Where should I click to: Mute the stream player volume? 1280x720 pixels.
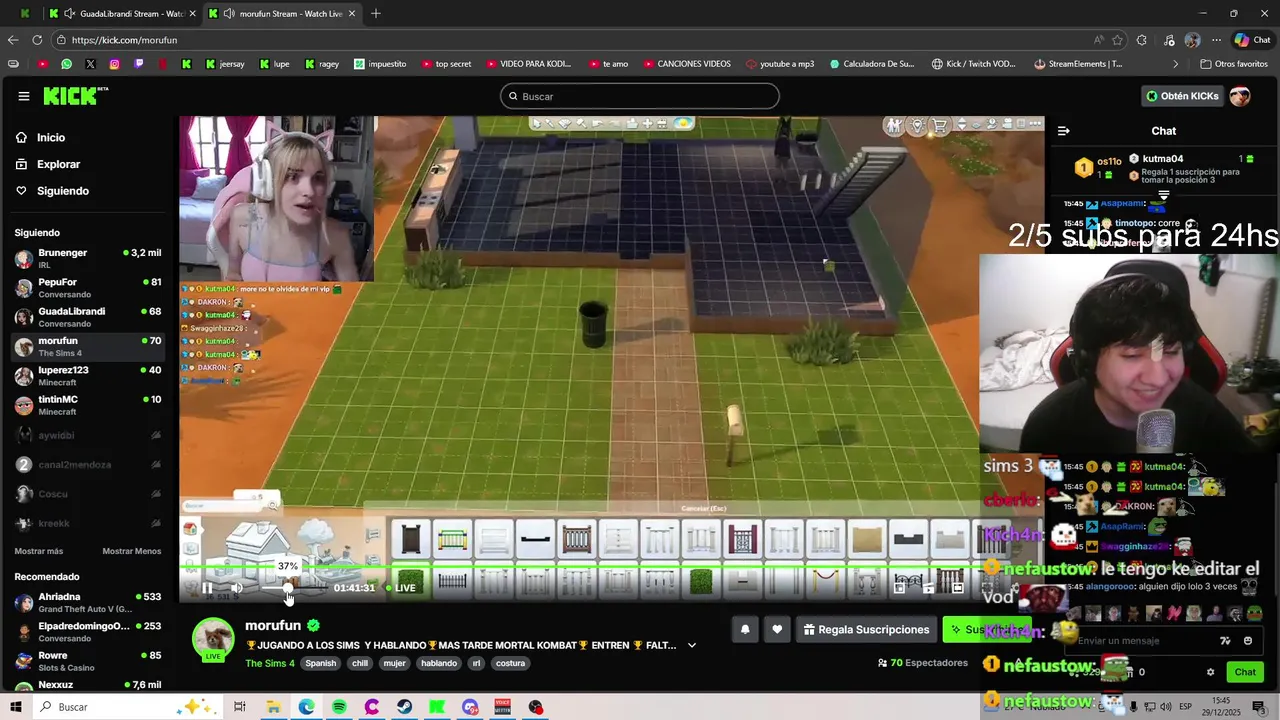pyautogui.click(x=237, y=588)
